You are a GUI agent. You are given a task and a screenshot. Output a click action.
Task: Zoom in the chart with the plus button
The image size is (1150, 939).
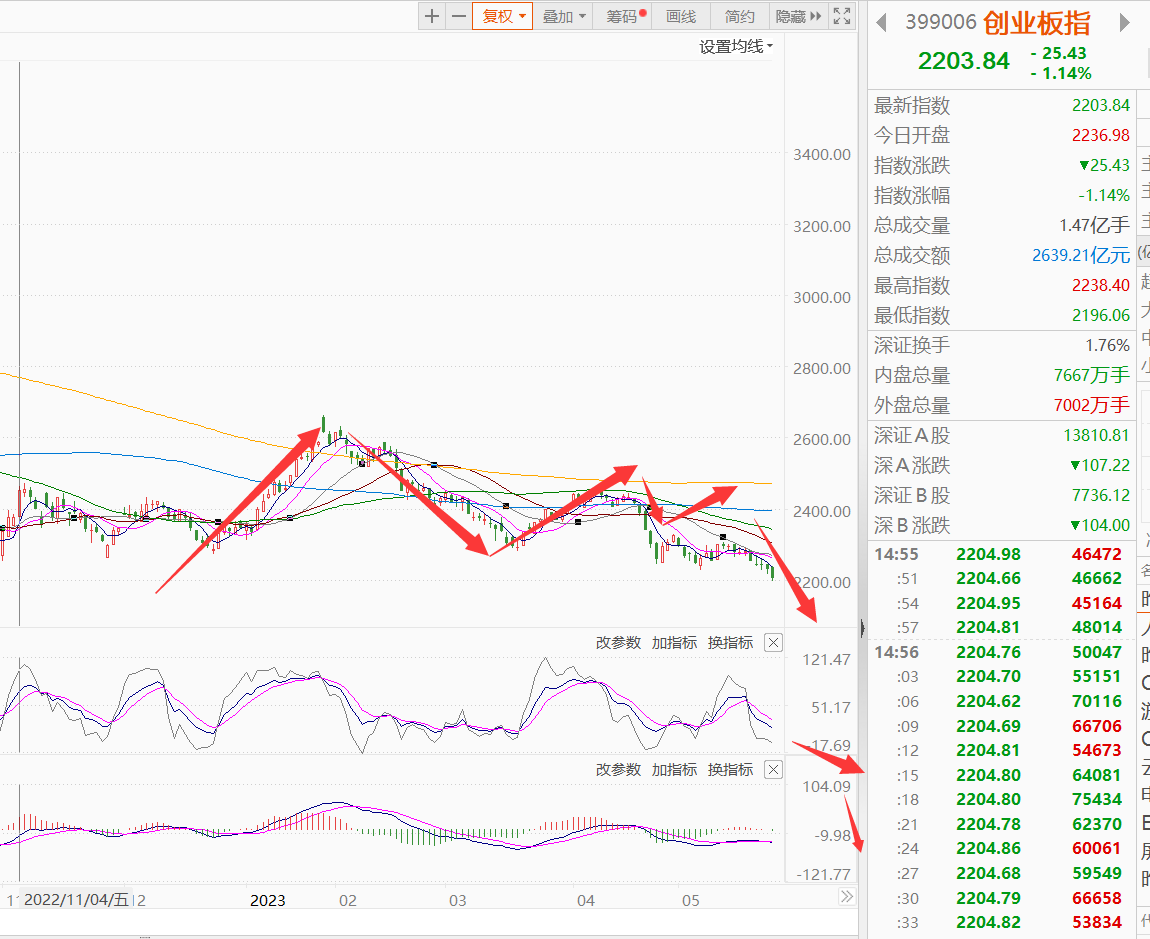point(432,16)
